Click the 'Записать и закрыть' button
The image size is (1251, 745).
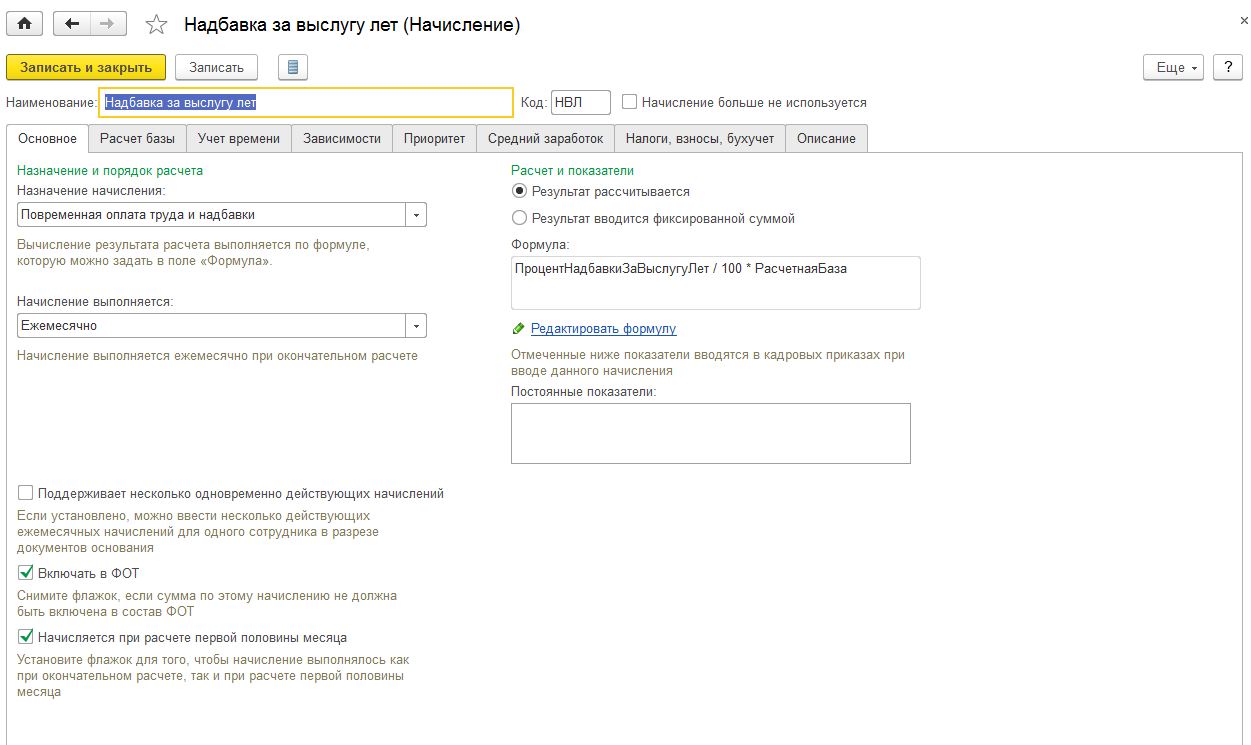tap(86, 67)
